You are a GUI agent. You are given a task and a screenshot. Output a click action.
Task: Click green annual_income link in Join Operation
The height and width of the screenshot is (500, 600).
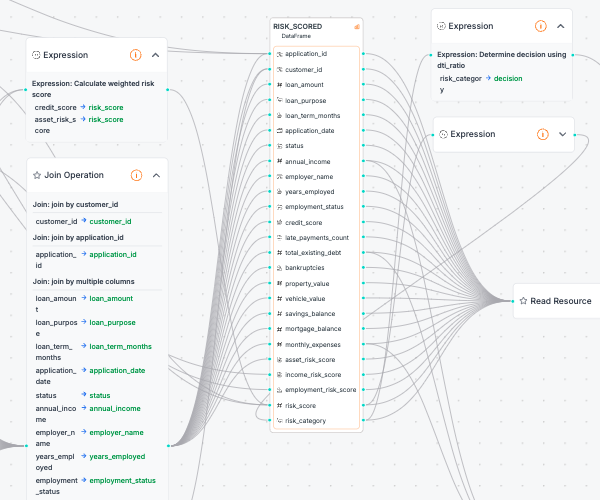point(115,409)
